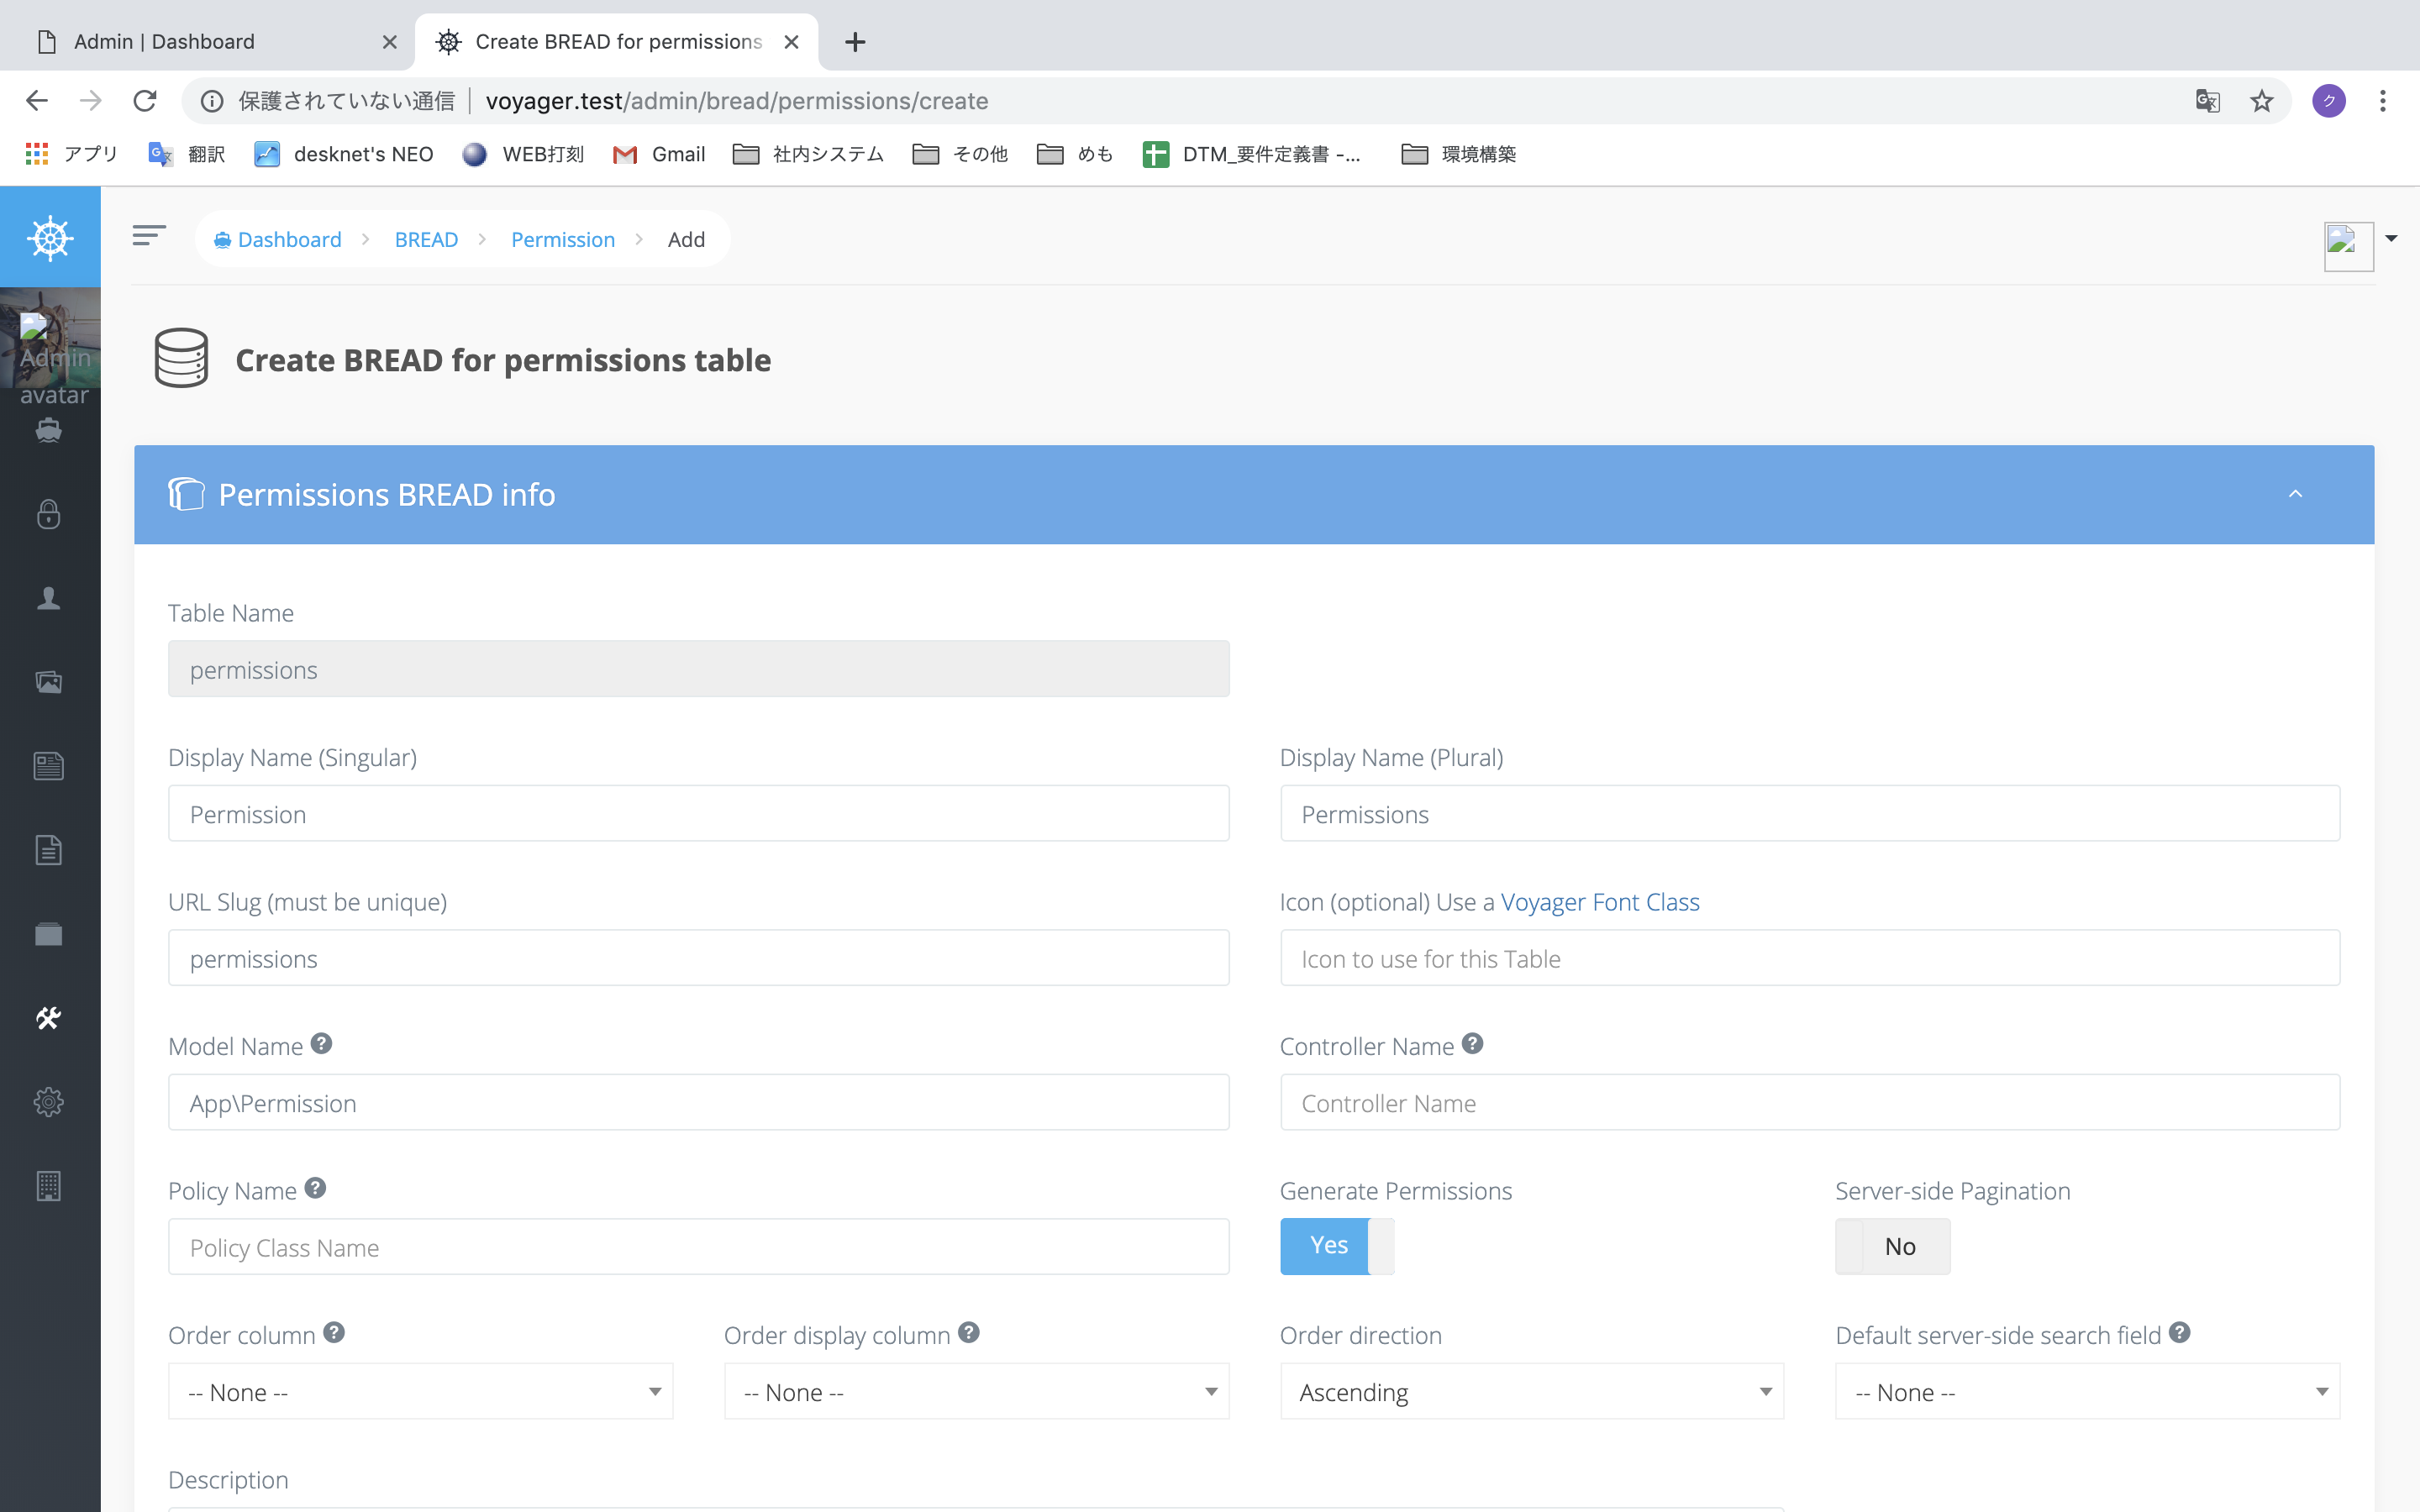2420x1512 pixels.
Task: Open the Order direction dropdown
Action: tap(1531, 1392)
